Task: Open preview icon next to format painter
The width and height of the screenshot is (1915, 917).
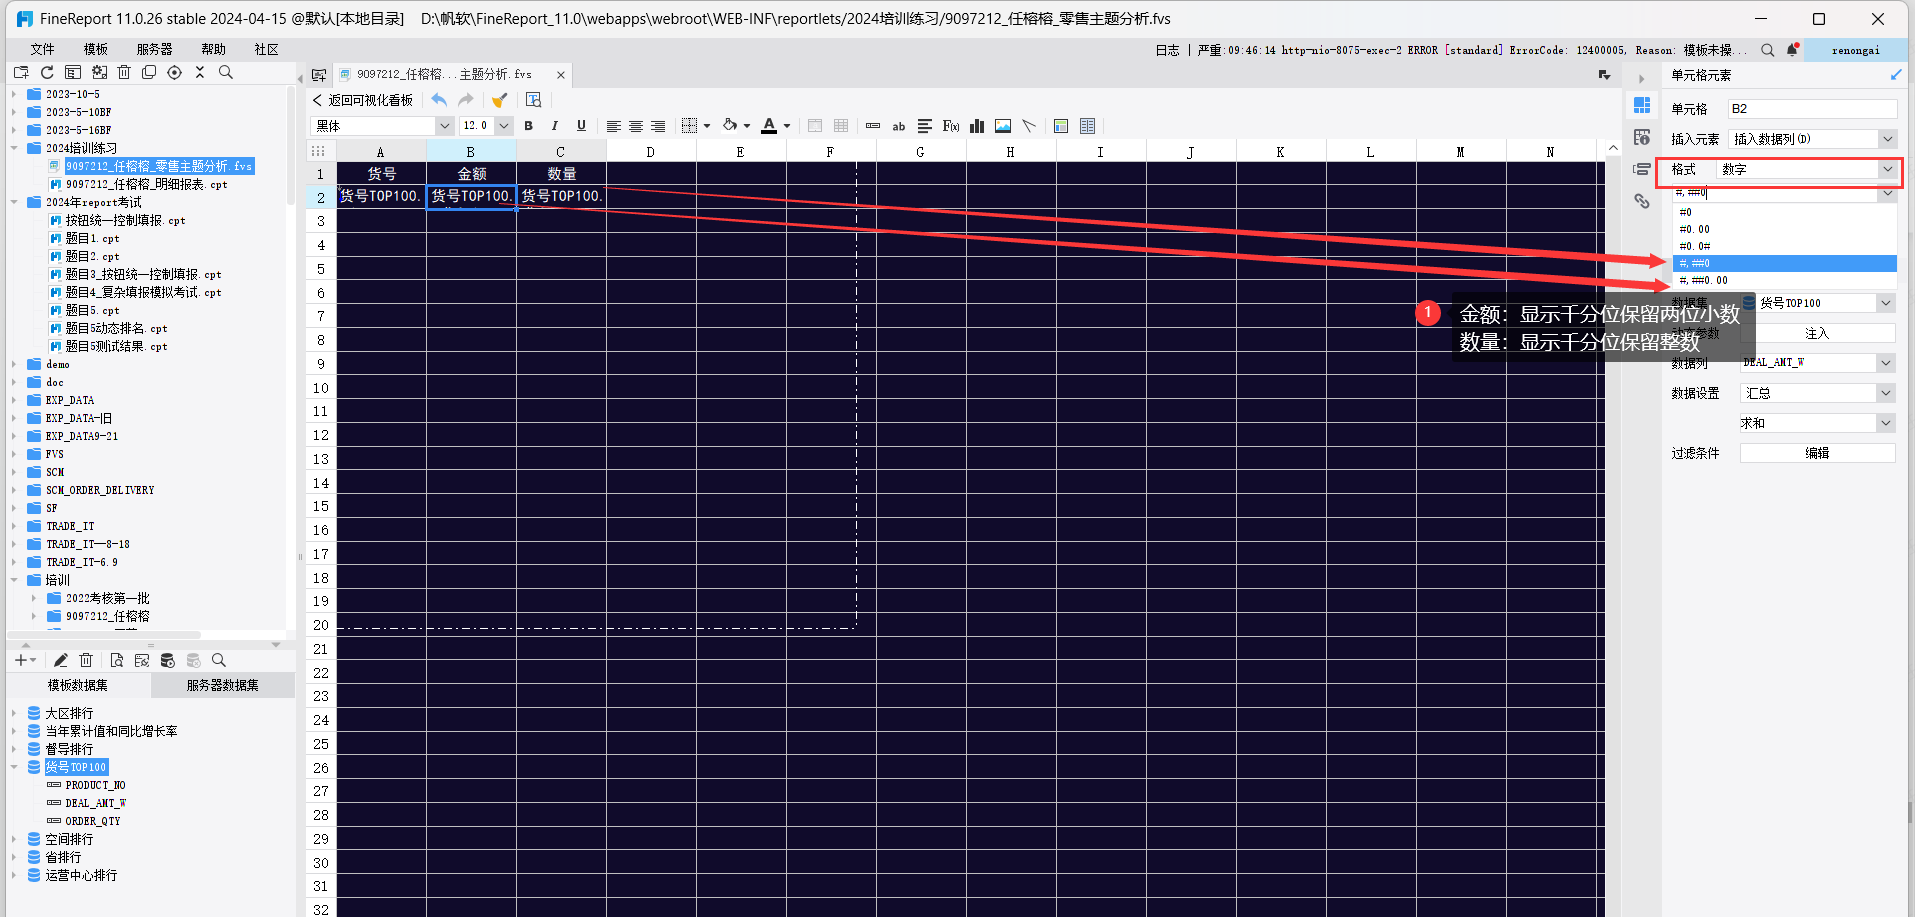Action: click(533, 99)
